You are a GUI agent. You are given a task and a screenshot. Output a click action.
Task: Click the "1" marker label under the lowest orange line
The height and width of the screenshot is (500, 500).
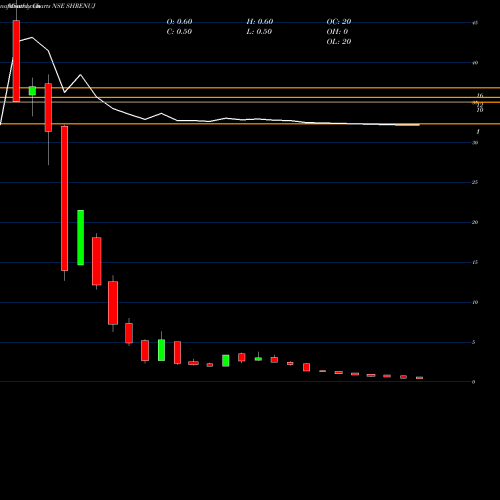478,132
